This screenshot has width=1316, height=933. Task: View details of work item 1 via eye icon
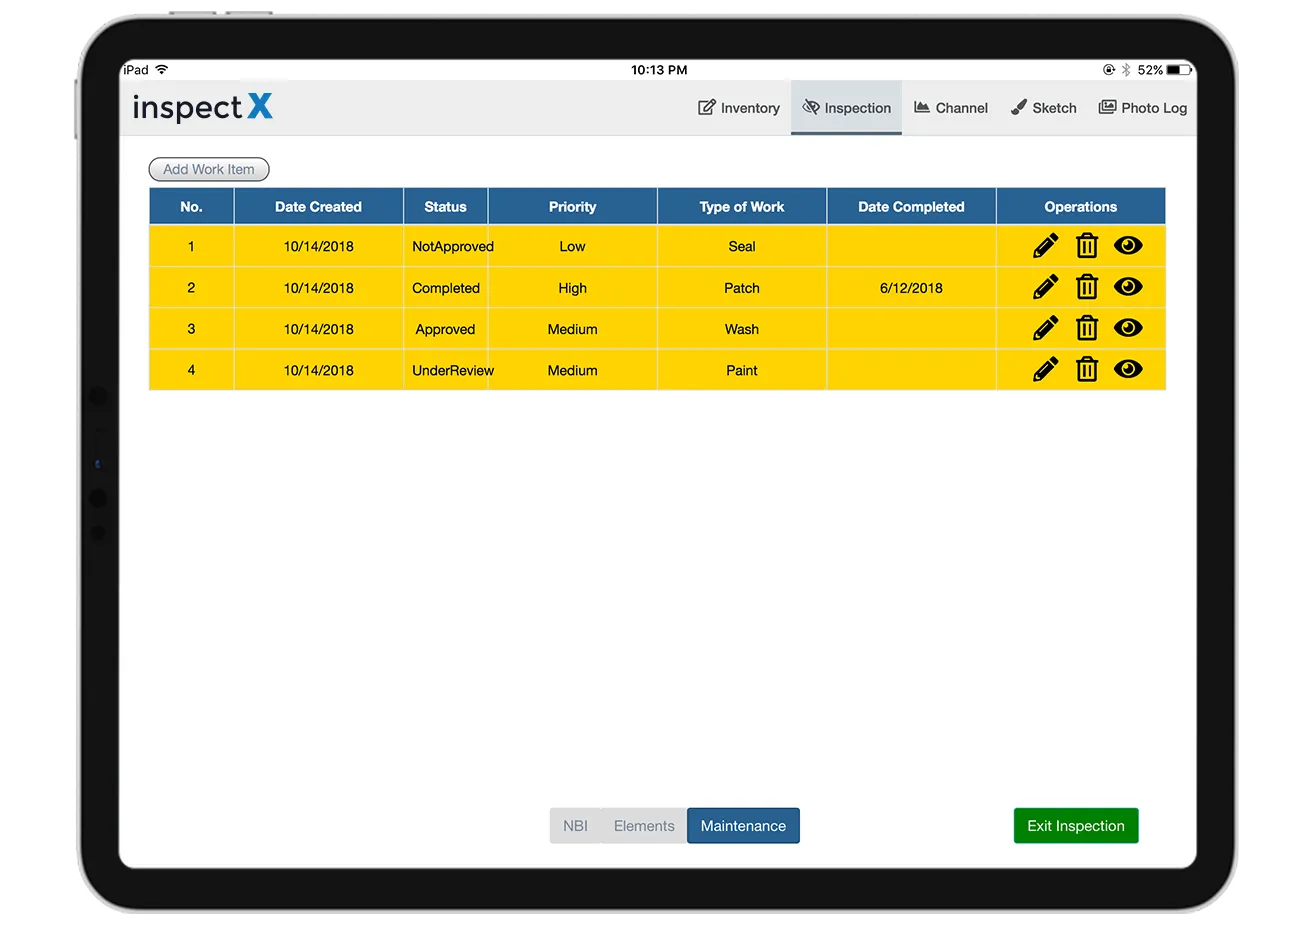[1128, 245]
